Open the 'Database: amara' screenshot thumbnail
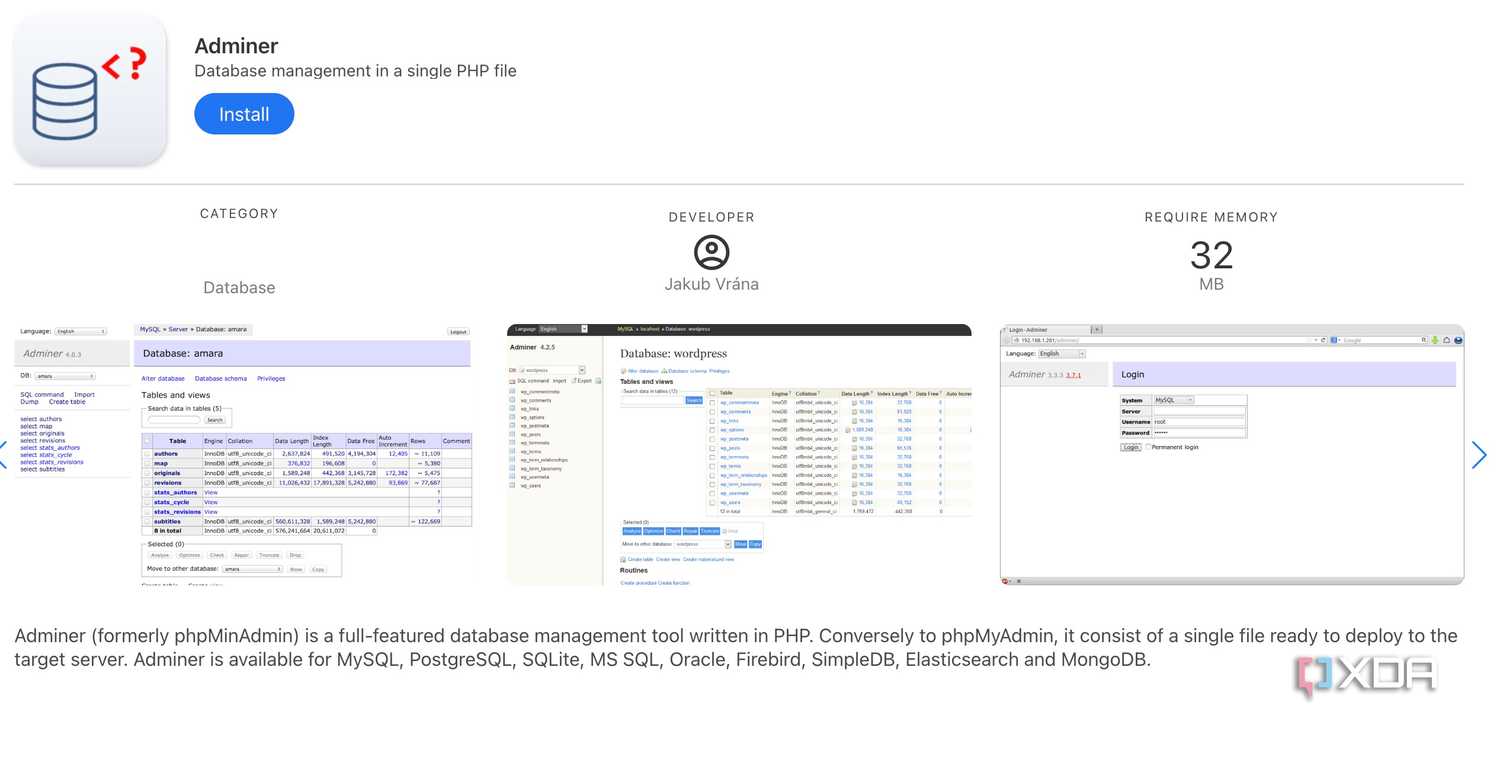 tap(243, 454)
